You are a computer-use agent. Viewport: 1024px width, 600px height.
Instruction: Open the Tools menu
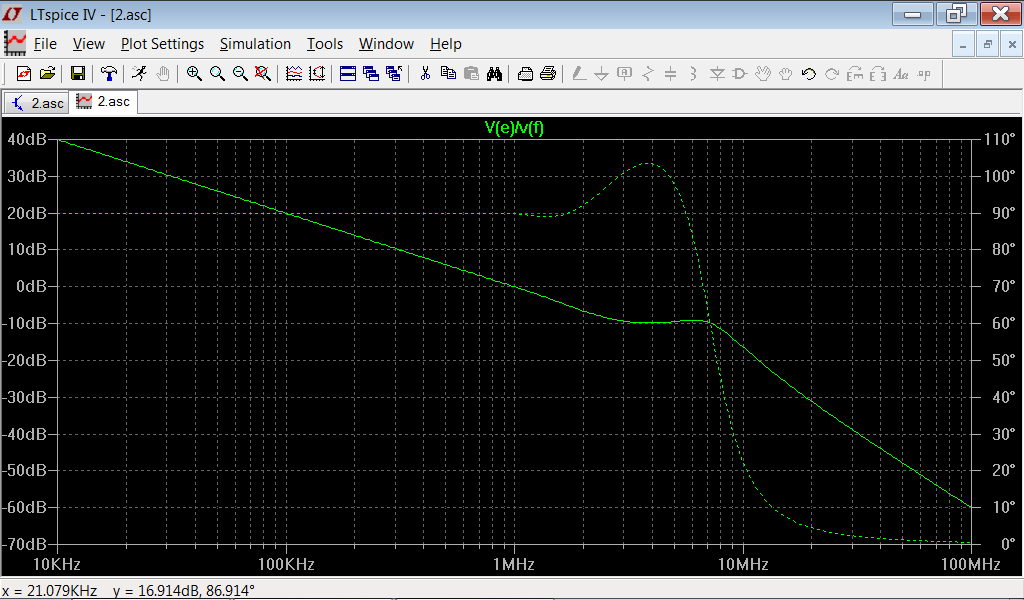click(325, 44)
